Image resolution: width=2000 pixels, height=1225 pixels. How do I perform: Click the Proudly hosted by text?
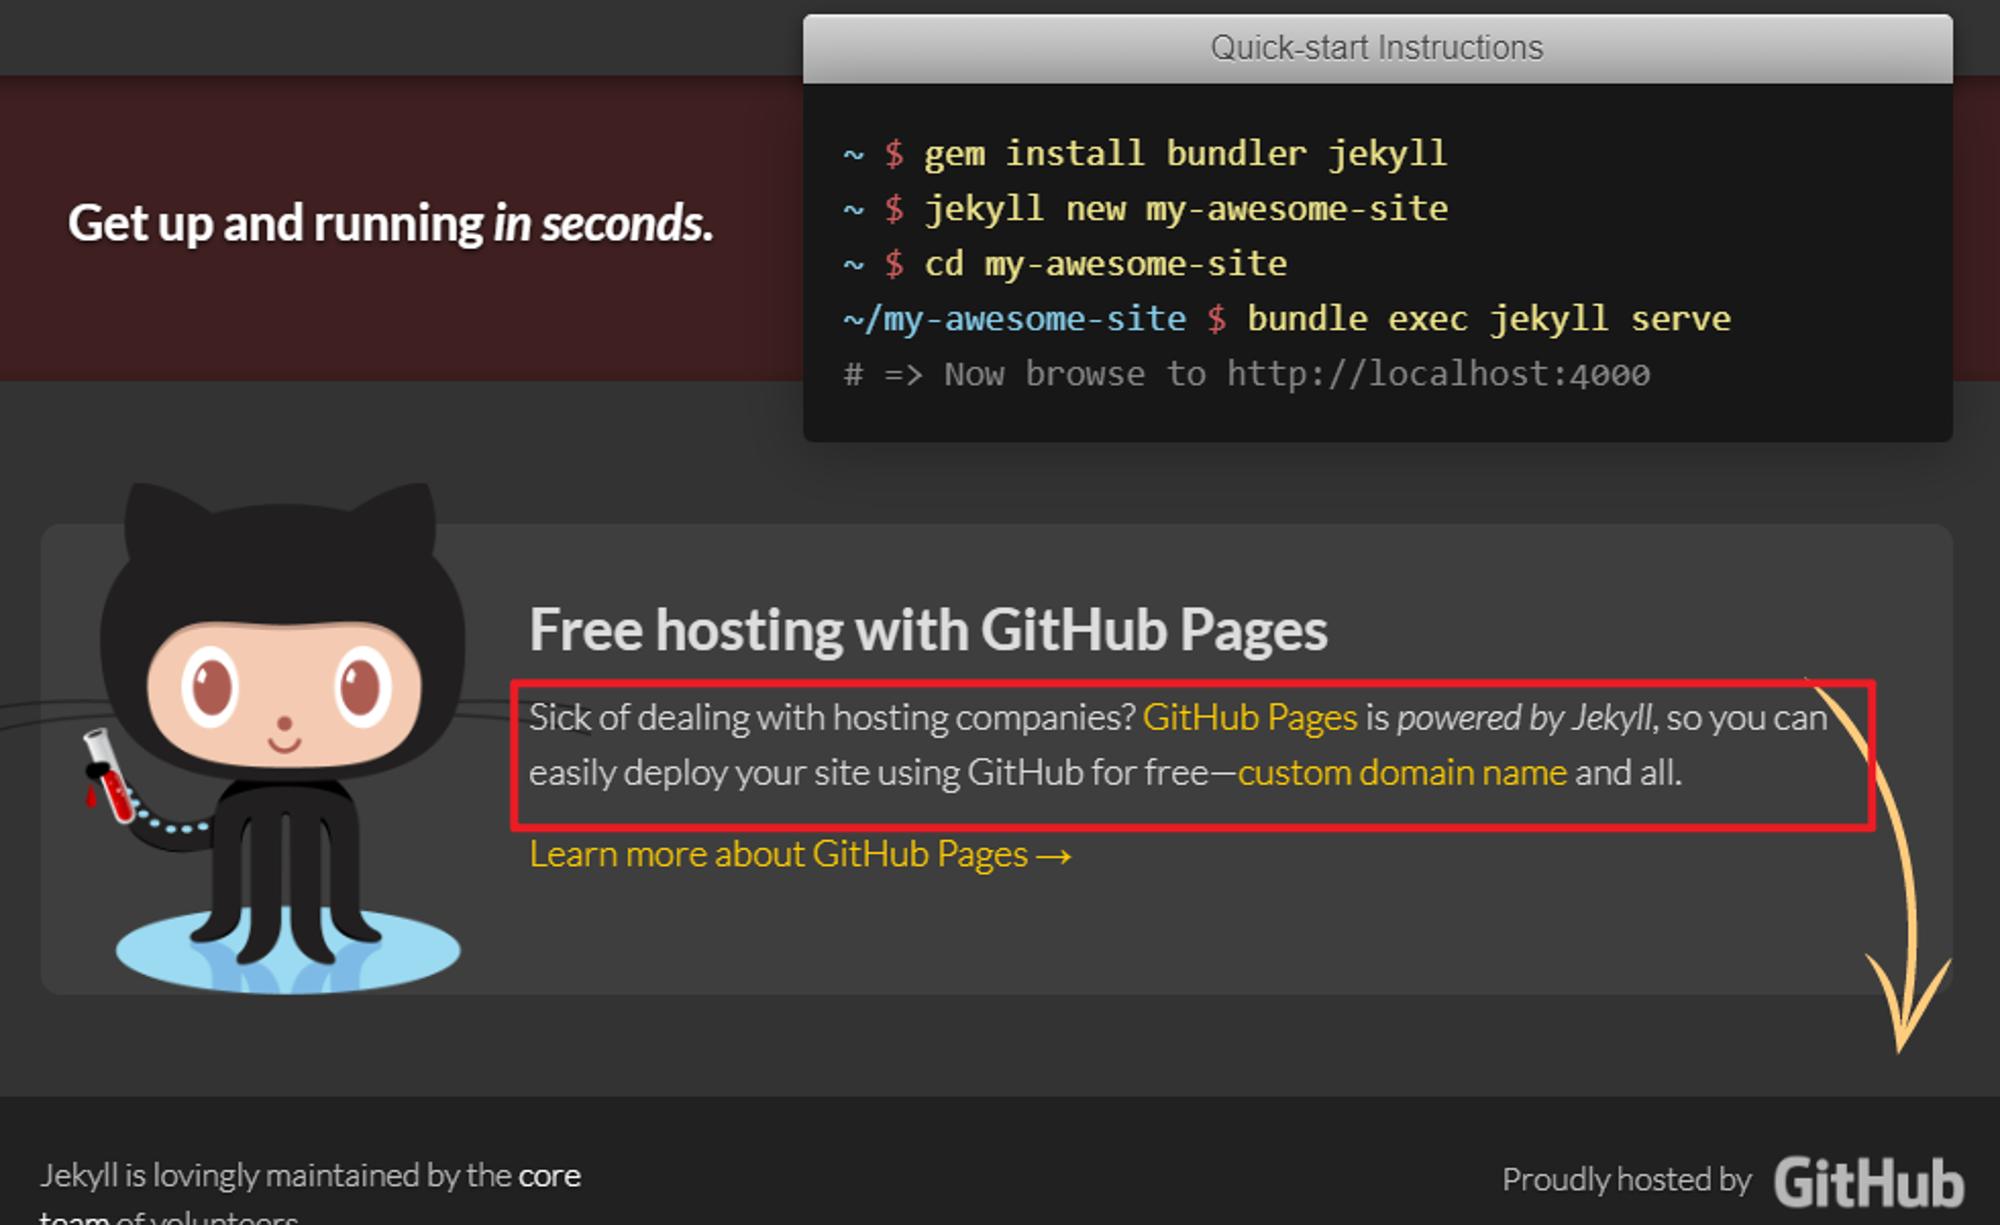click(x=1627, y=1180)
